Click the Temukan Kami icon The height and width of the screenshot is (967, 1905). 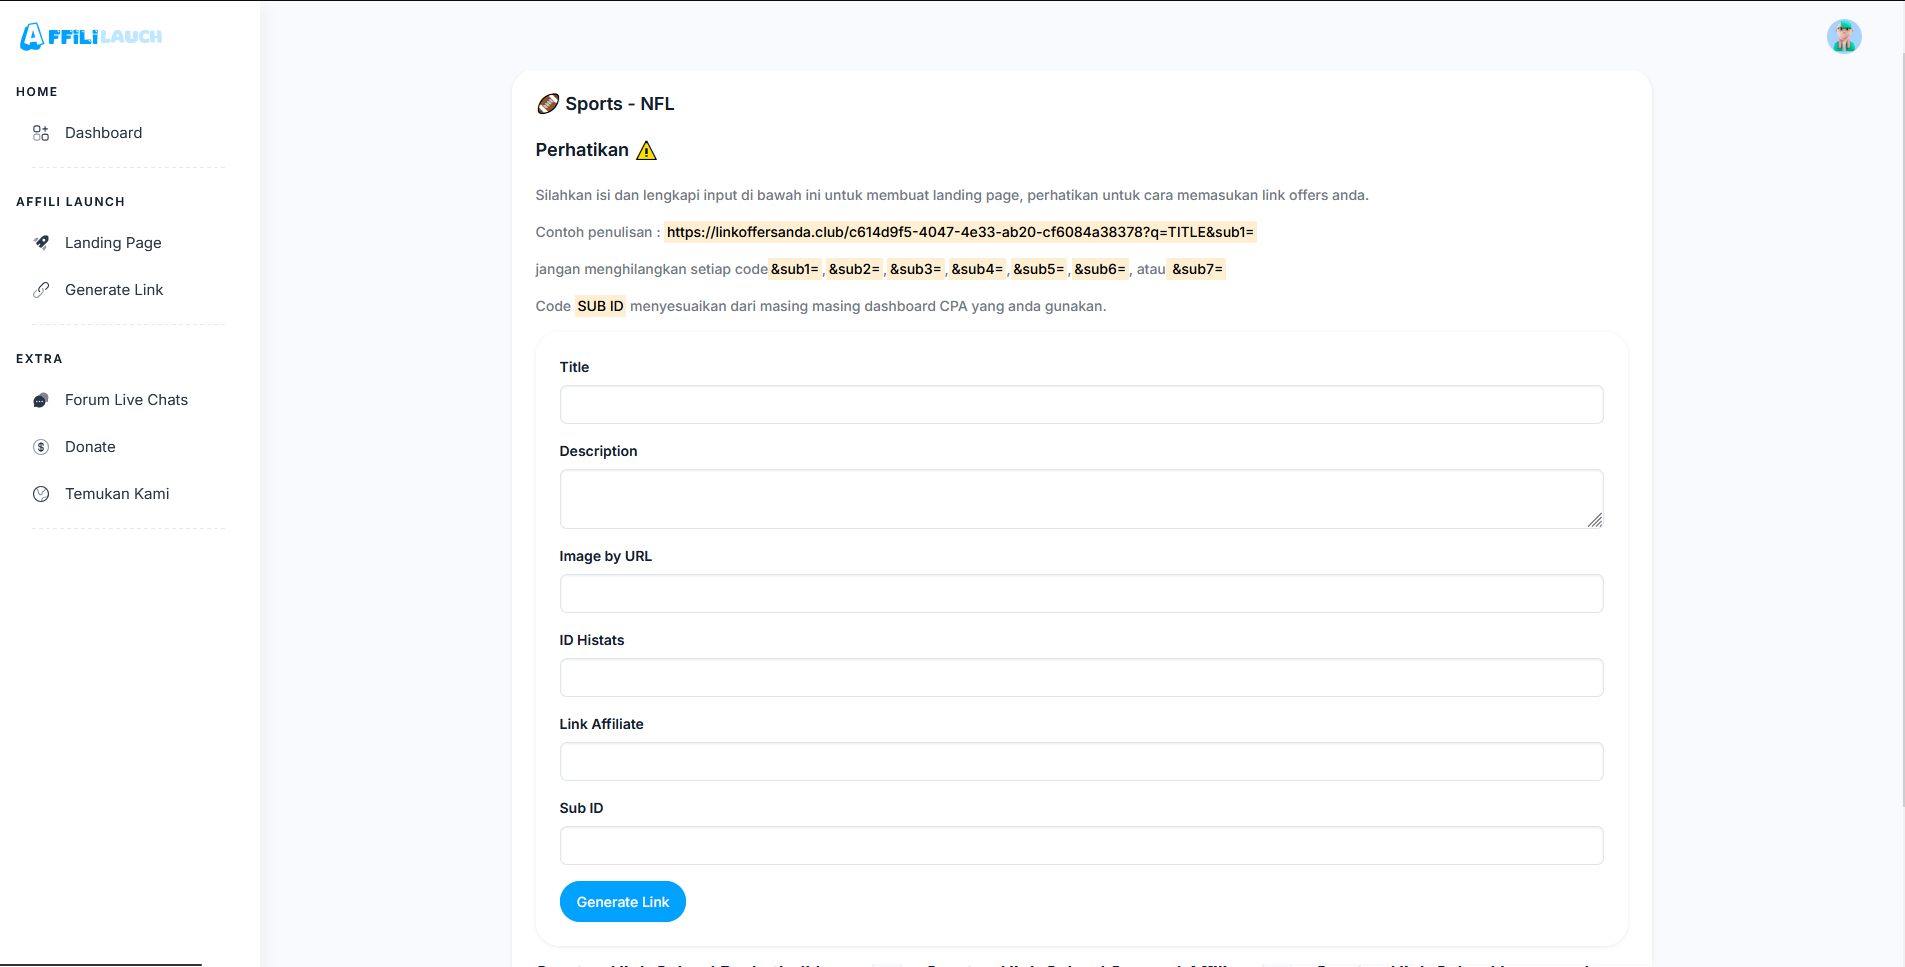click(41, 494)
